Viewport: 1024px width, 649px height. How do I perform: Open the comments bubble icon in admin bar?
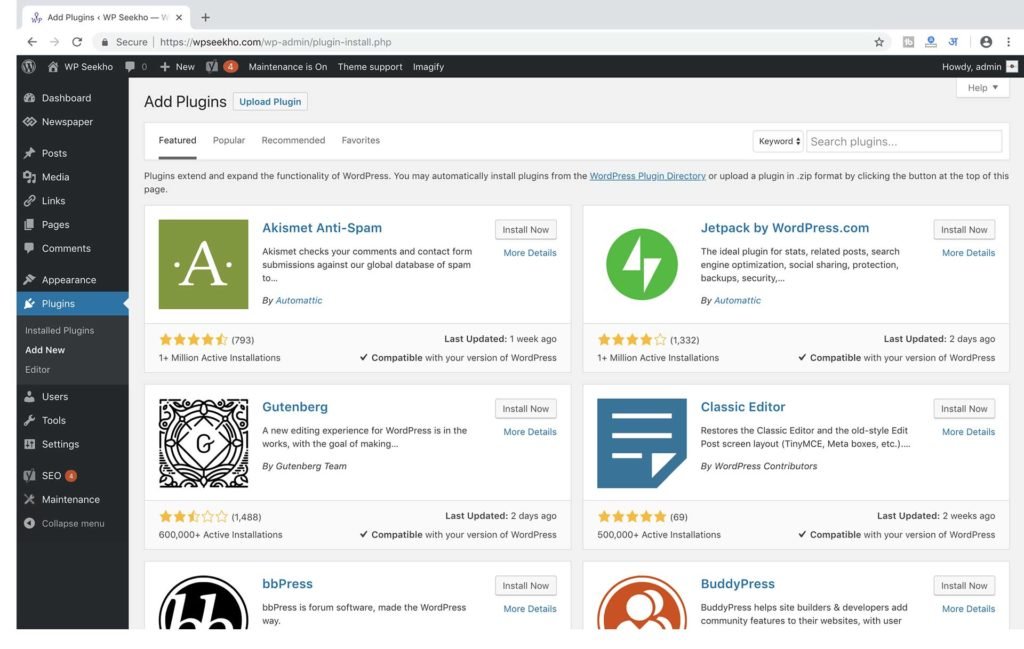[130, 67]
